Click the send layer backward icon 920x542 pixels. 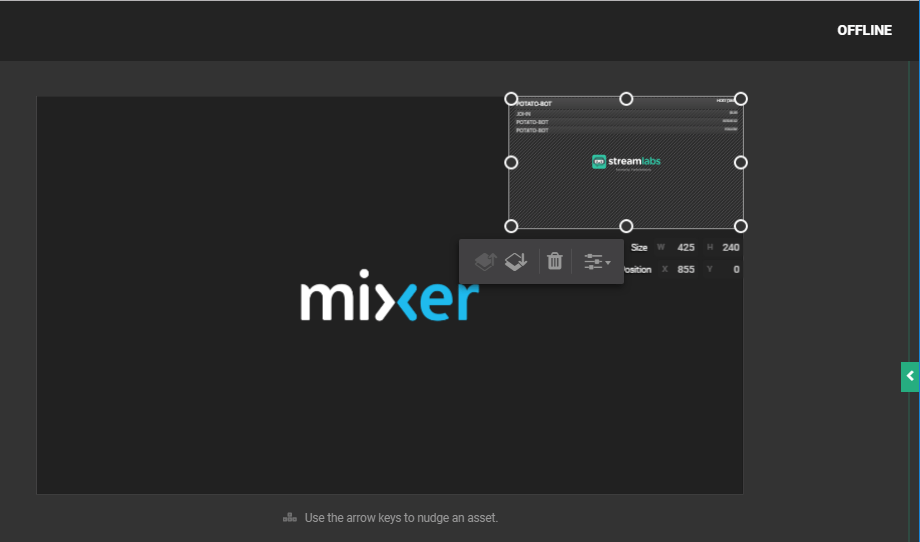516,261
